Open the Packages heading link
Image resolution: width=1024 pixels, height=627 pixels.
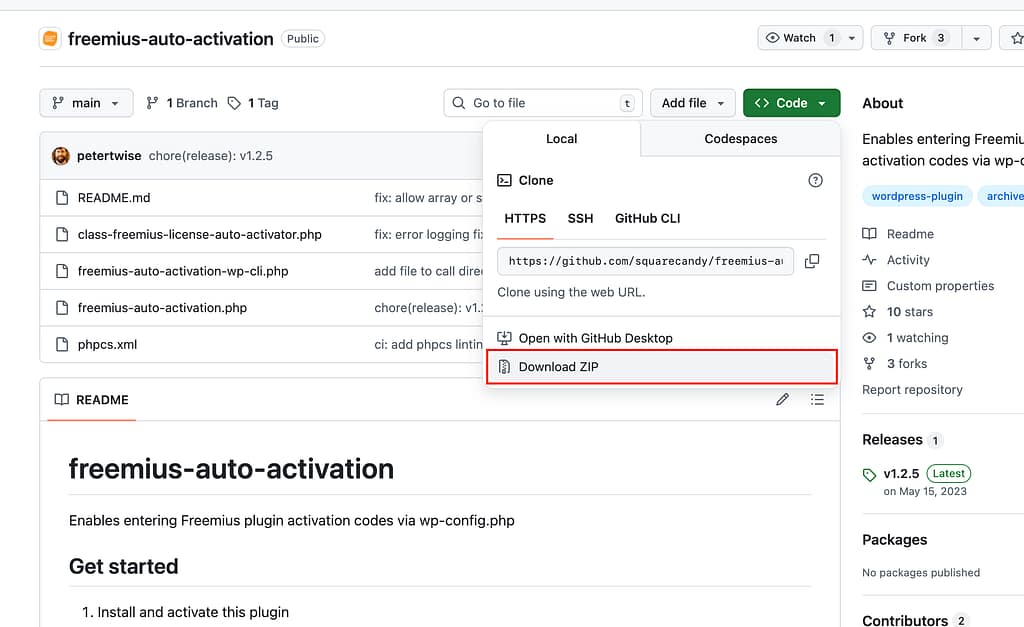894,539
